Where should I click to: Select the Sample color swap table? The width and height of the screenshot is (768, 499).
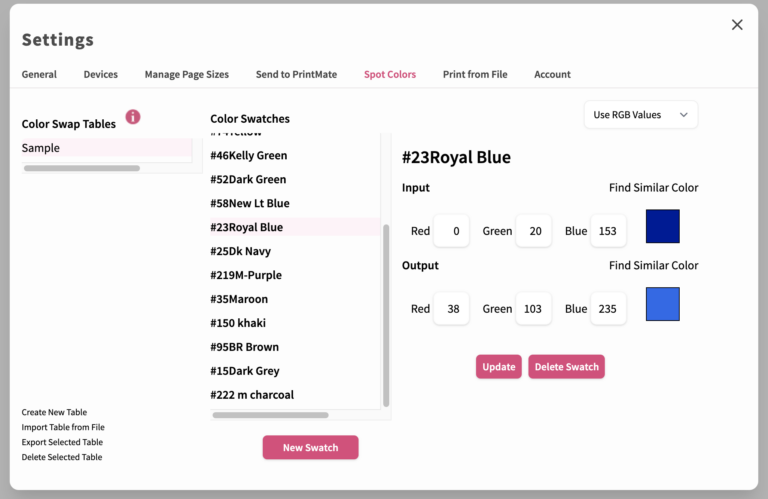tap(106, 148)
